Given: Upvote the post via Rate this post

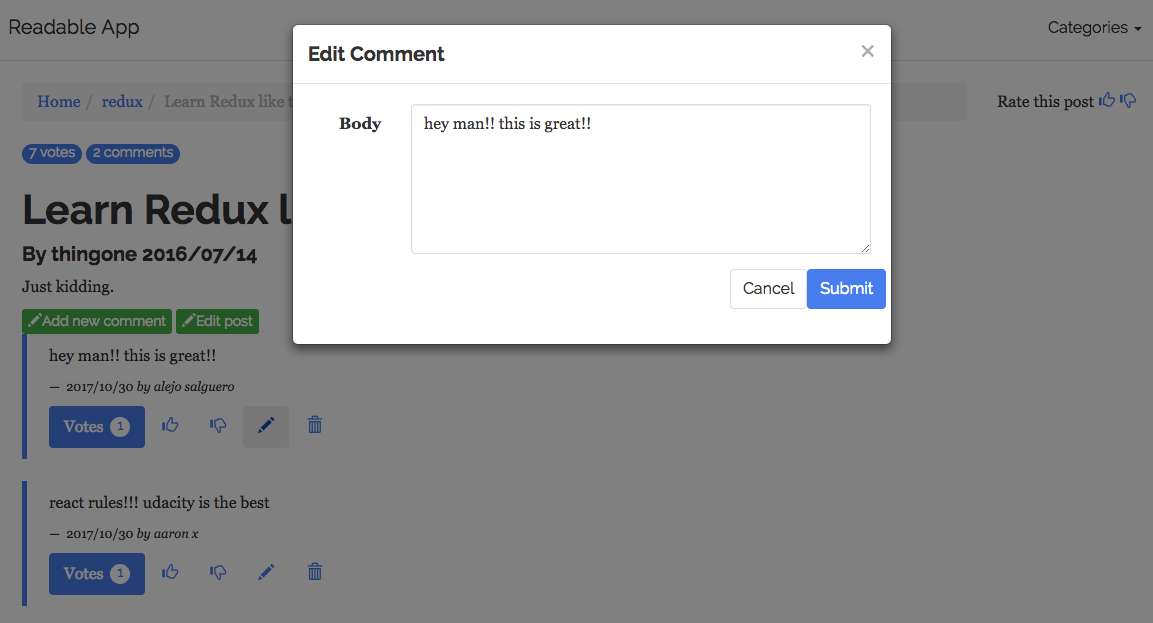Looking at the screenshot, I should pyautogui.click(x=1107, y=100).
